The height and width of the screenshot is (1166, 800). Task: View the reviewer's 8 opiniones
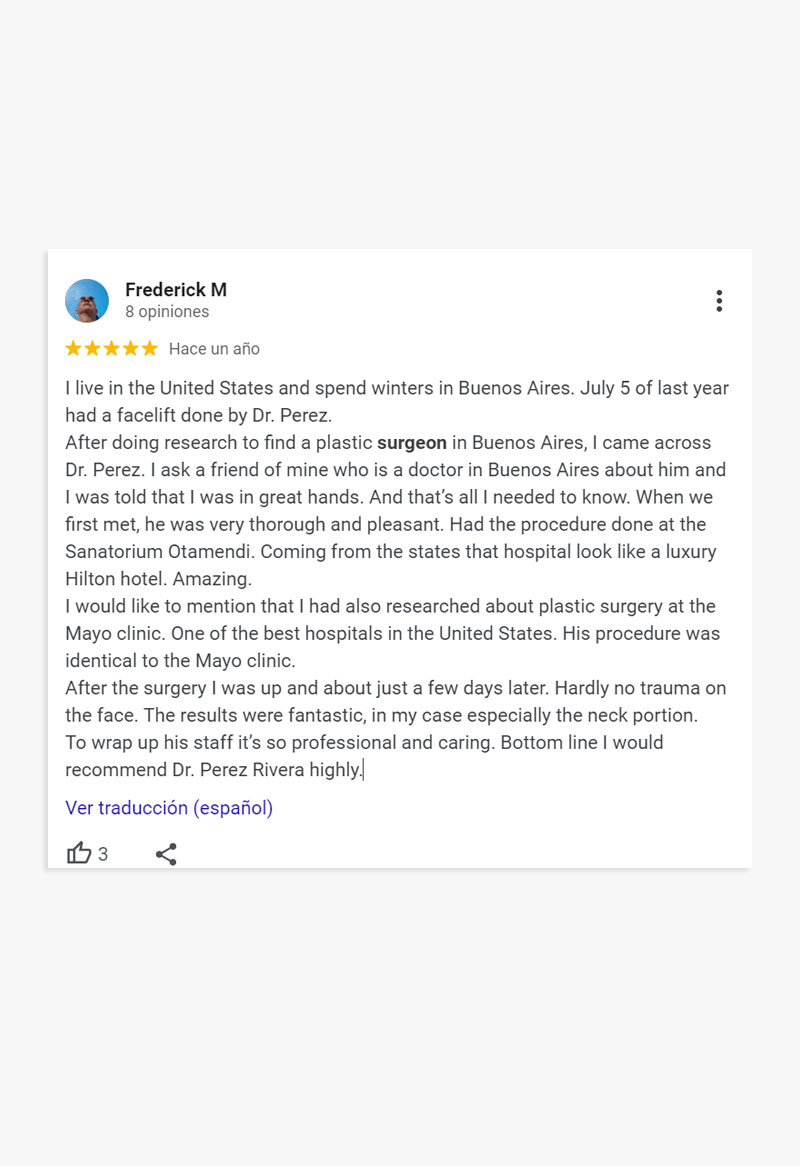point(167,312)
